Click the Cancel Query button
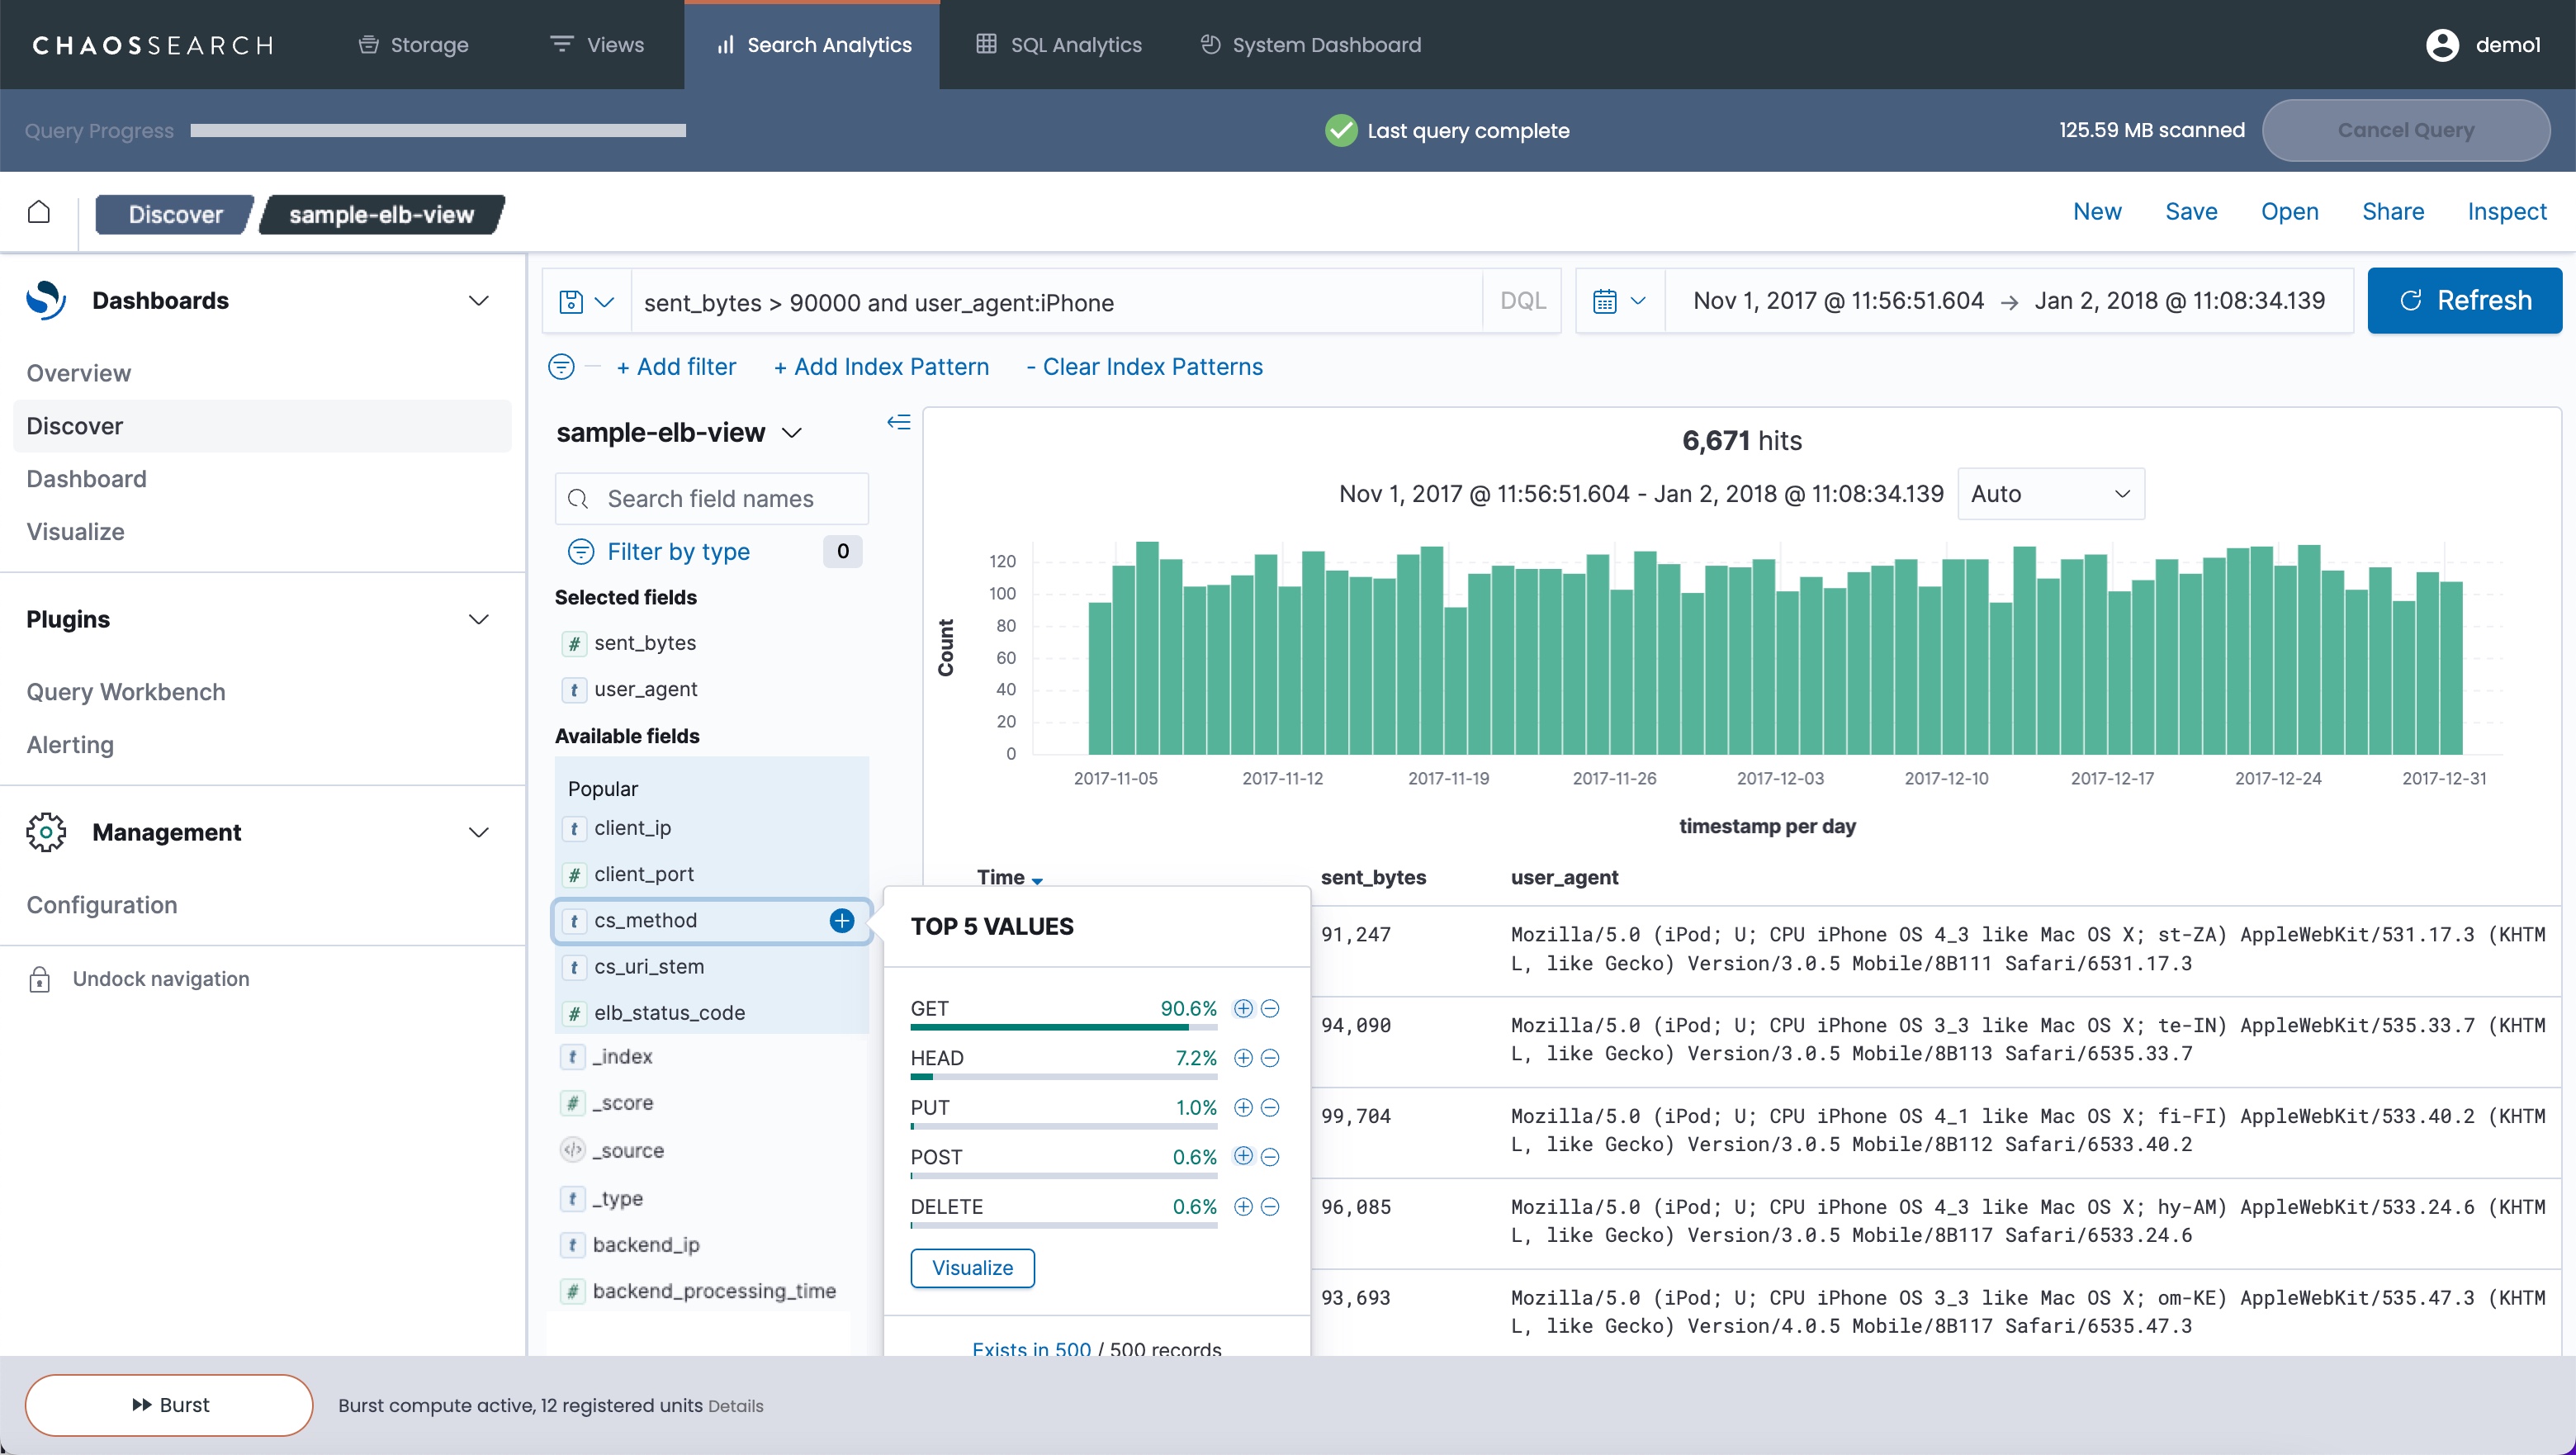The height and width of the screenshot is (1455, 2576). tap(2405, 130)
